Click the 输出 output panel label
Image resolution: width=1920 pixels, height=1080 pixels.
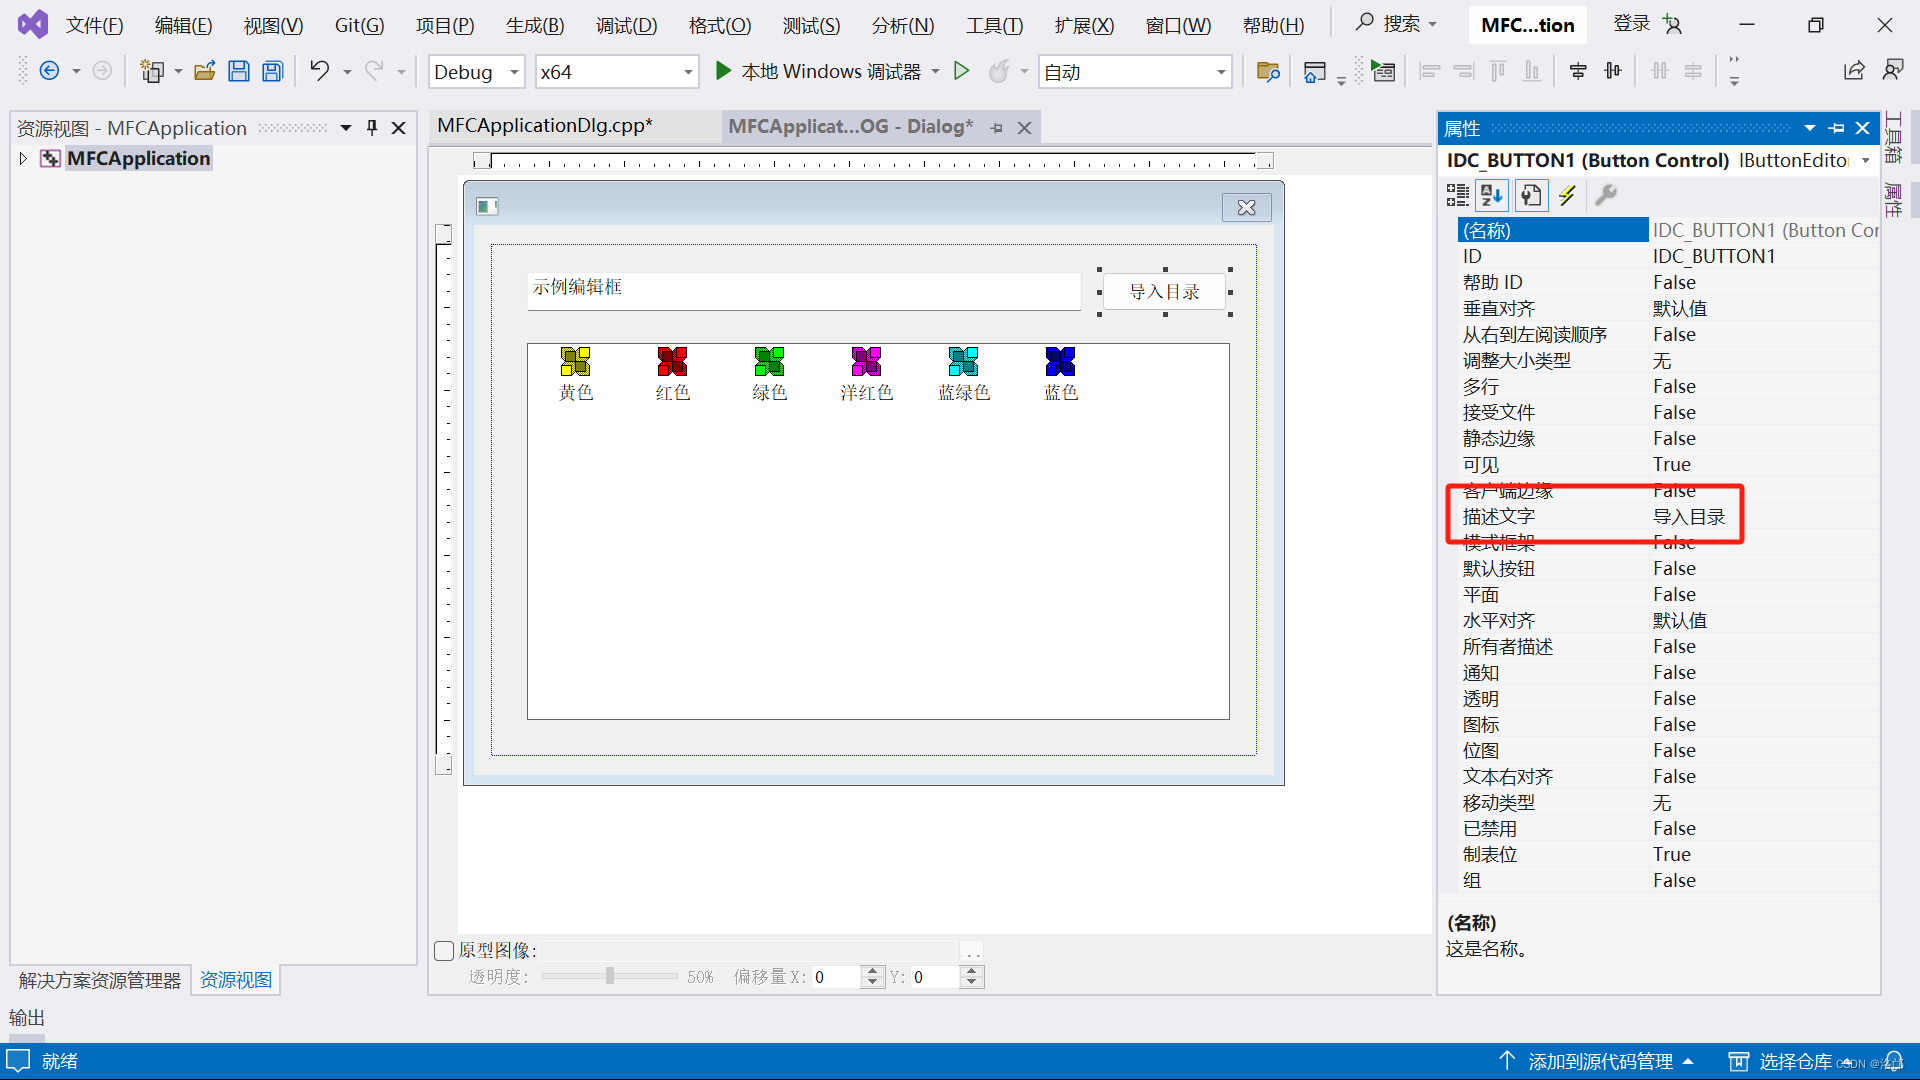pos(27,1018)
